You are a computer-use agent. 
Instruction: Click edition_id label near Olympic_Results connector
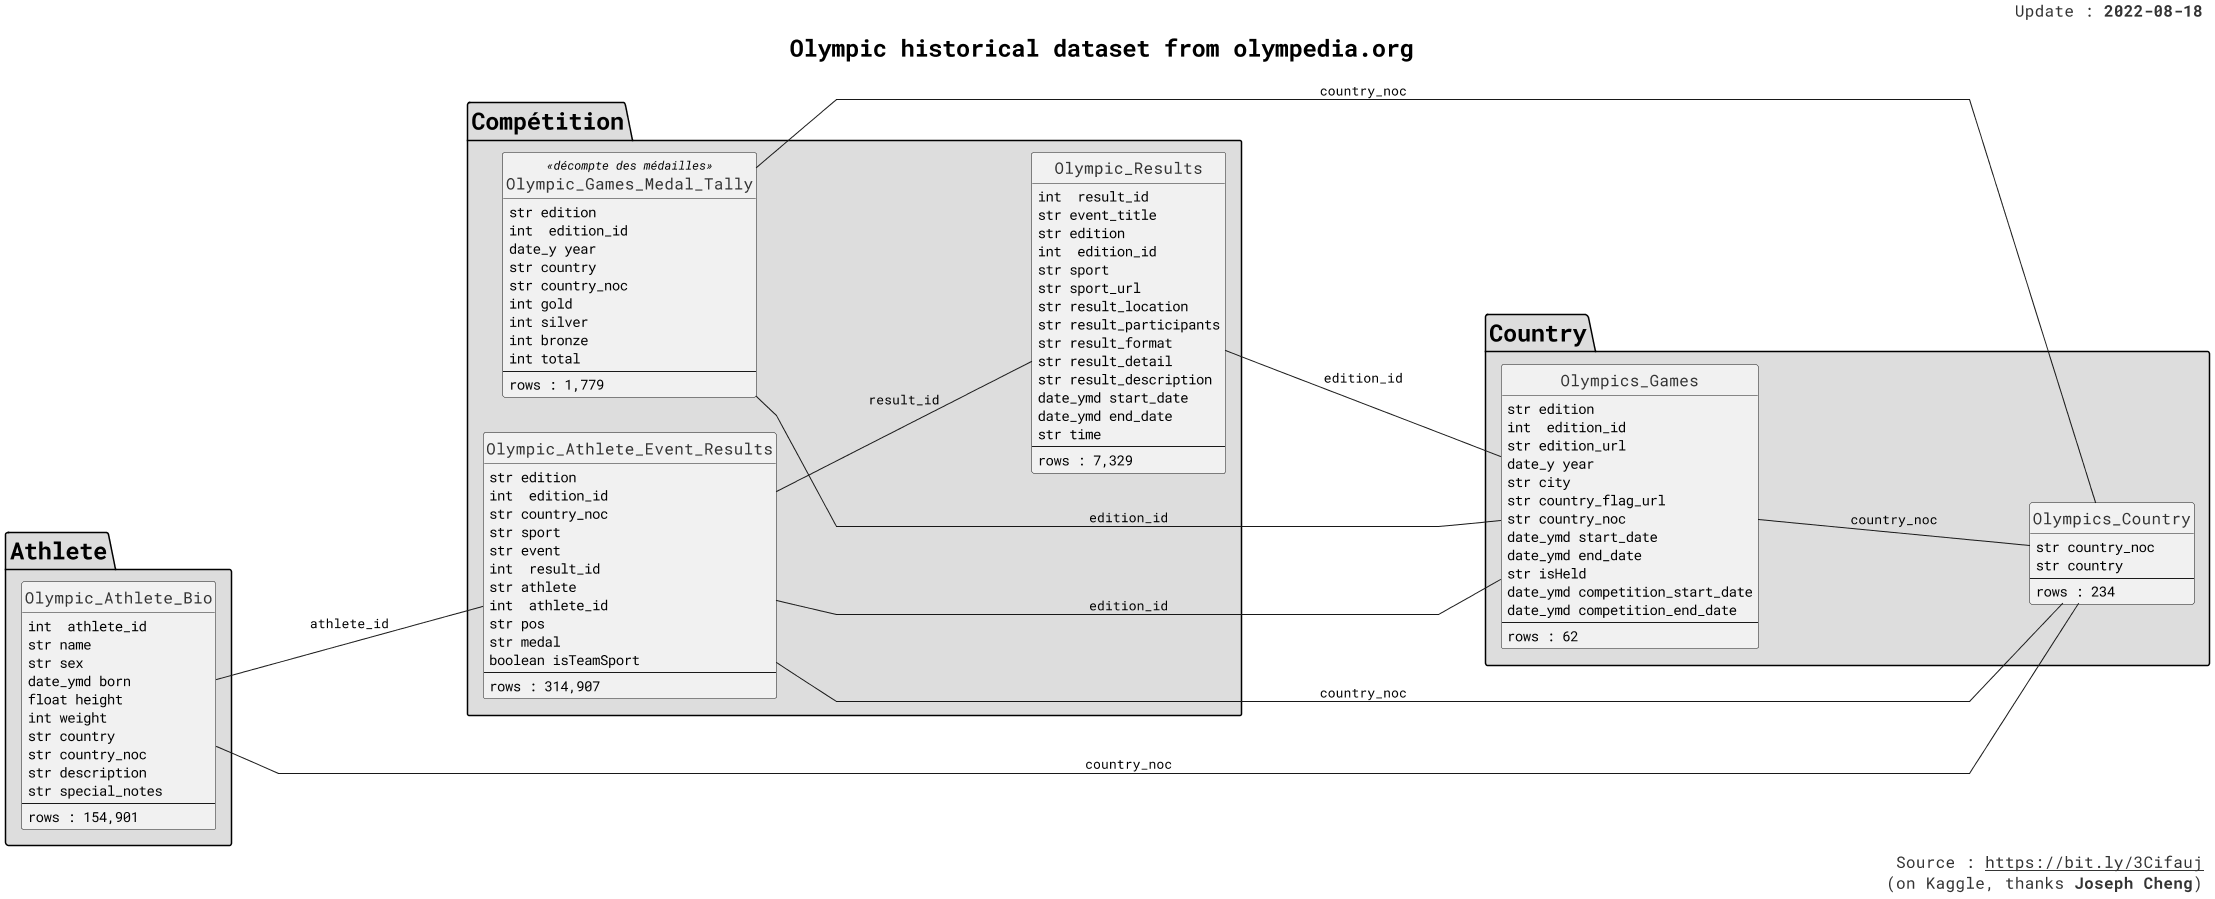pos(1362,378)
